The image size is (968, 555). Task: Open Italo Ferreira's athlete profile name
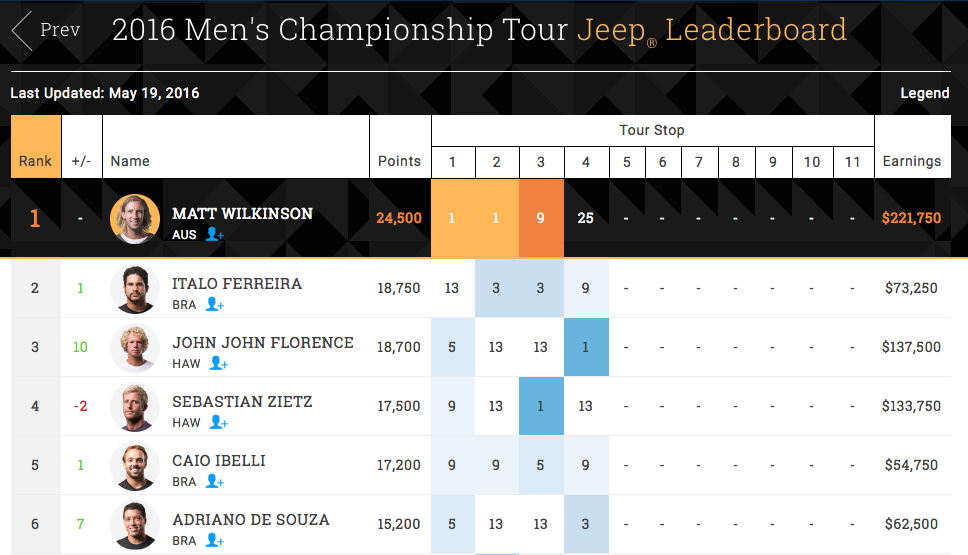(x=237, y=284)
